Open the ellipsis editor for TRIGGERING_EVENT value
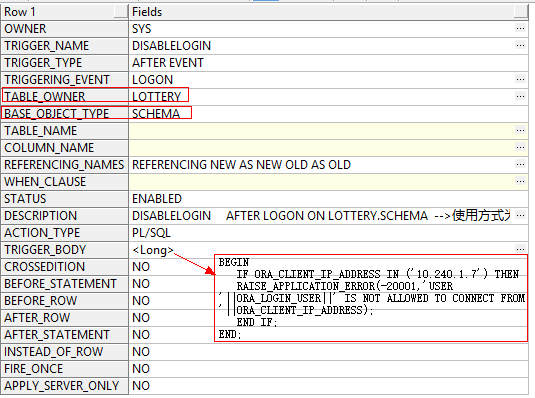This screenshot has width=535, height=398. (520, 80)
